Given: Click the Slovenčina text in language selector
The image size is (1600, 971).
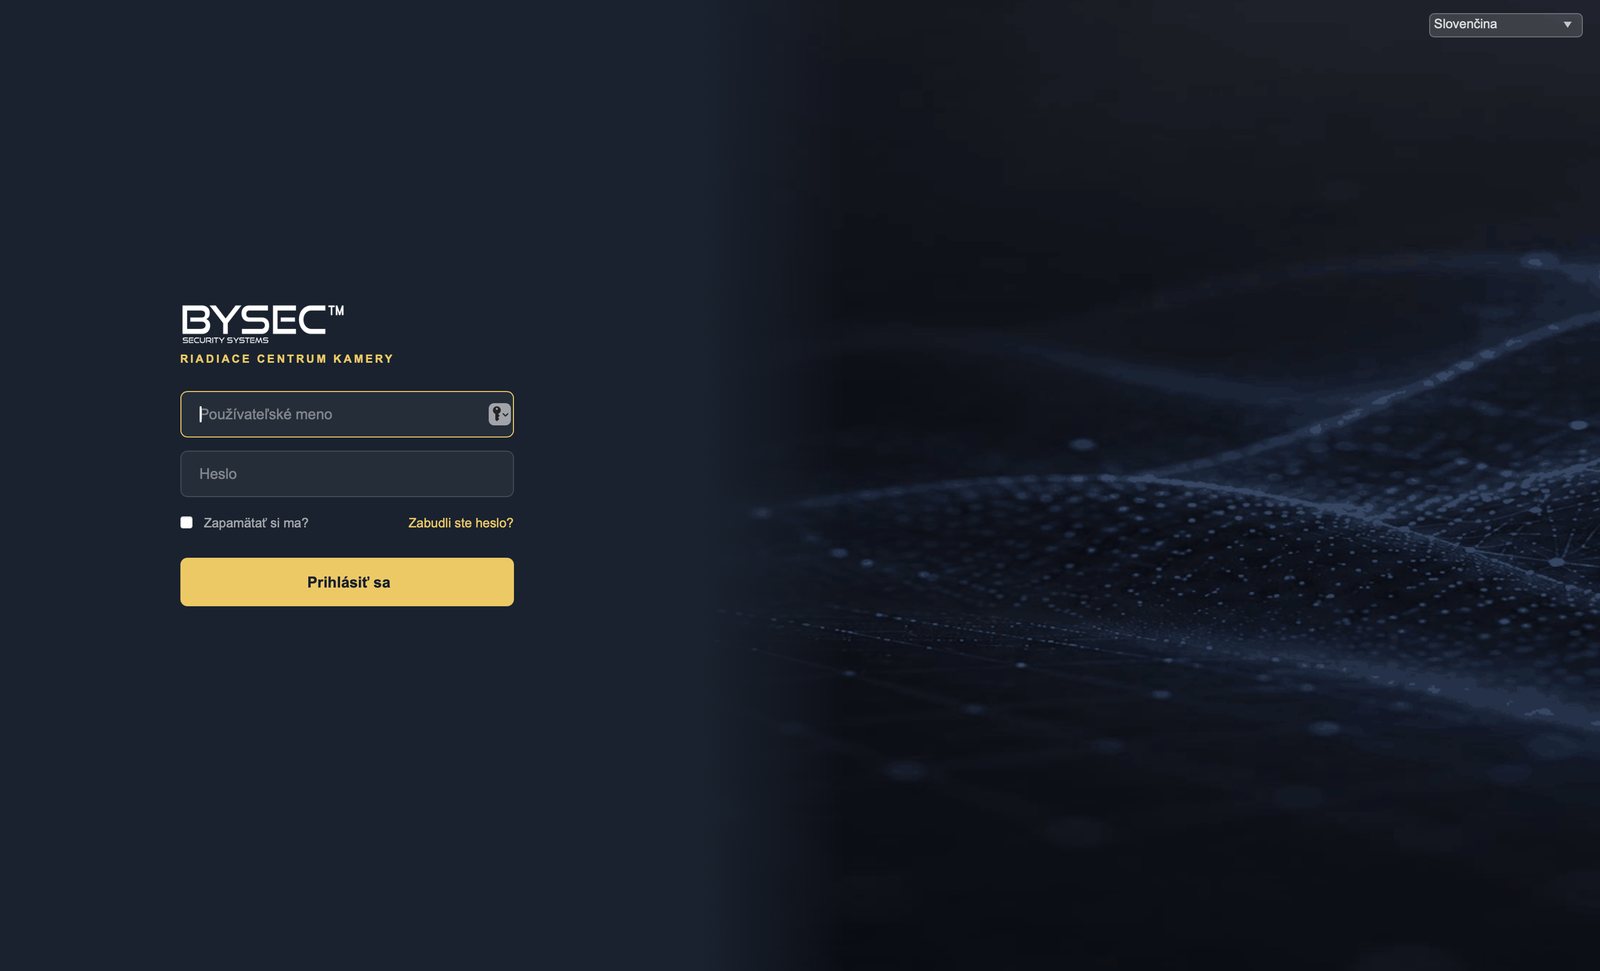Looking at the screenshot, I should point(1465,24).
